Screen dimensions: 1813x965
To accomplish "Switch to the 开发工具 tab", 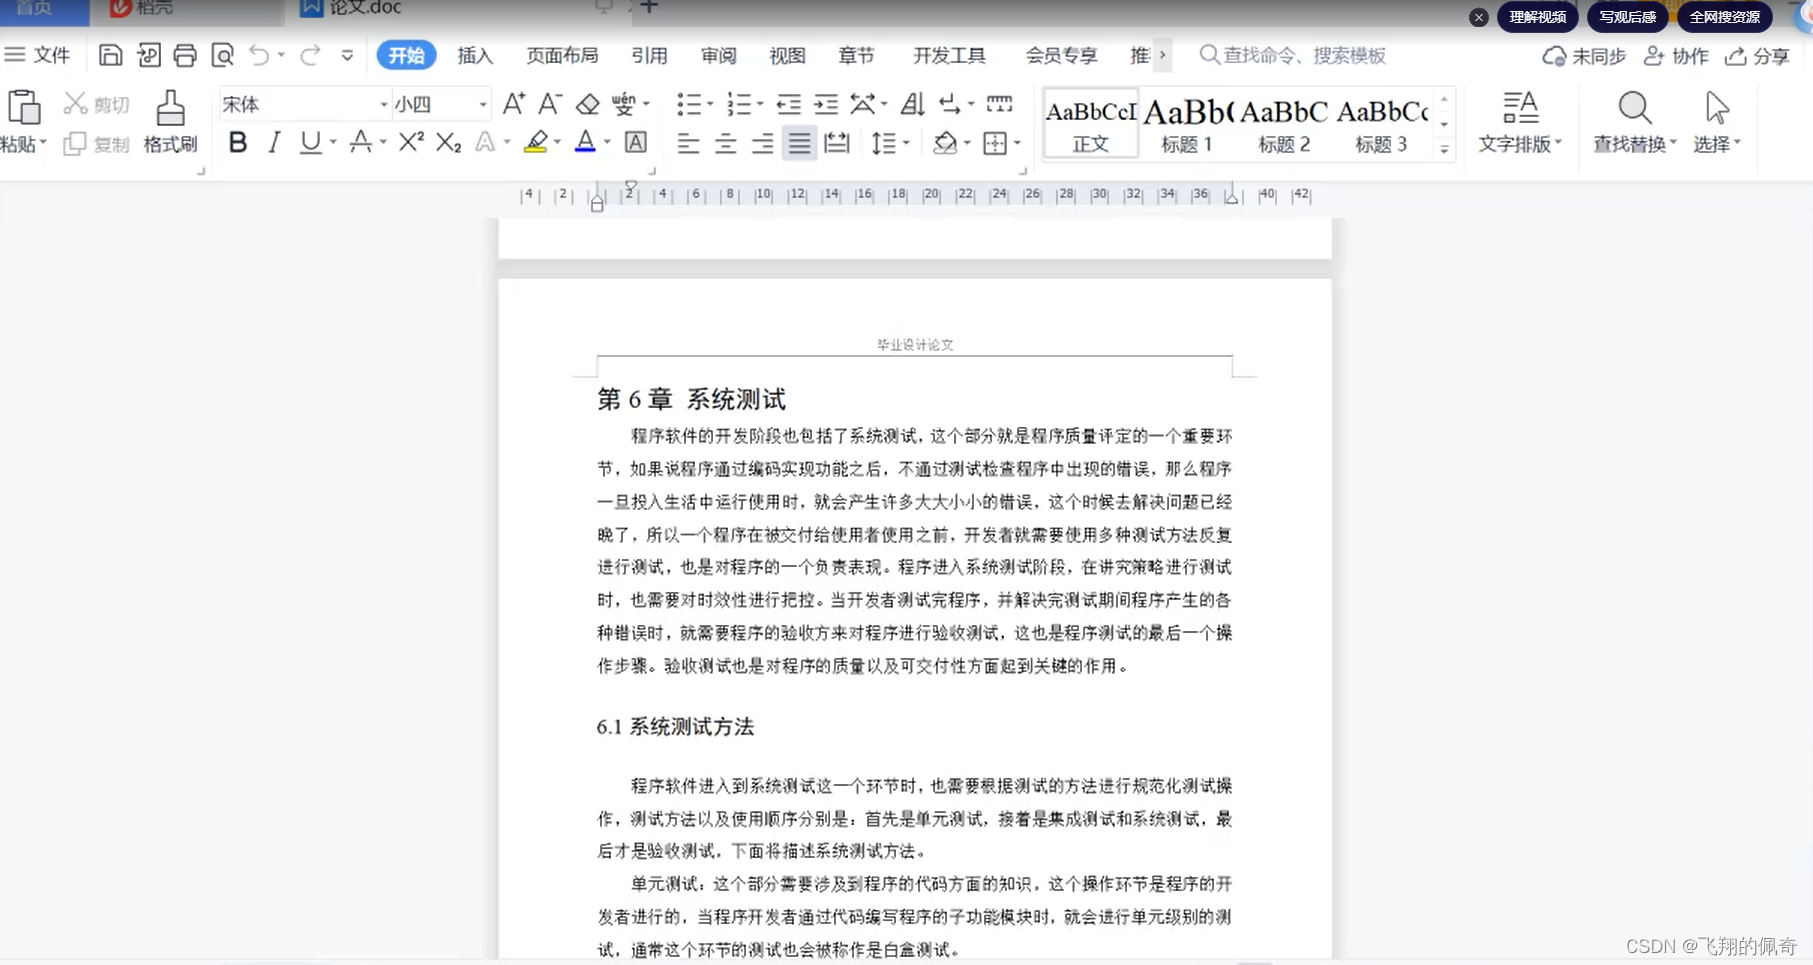I will coord(949,56).
